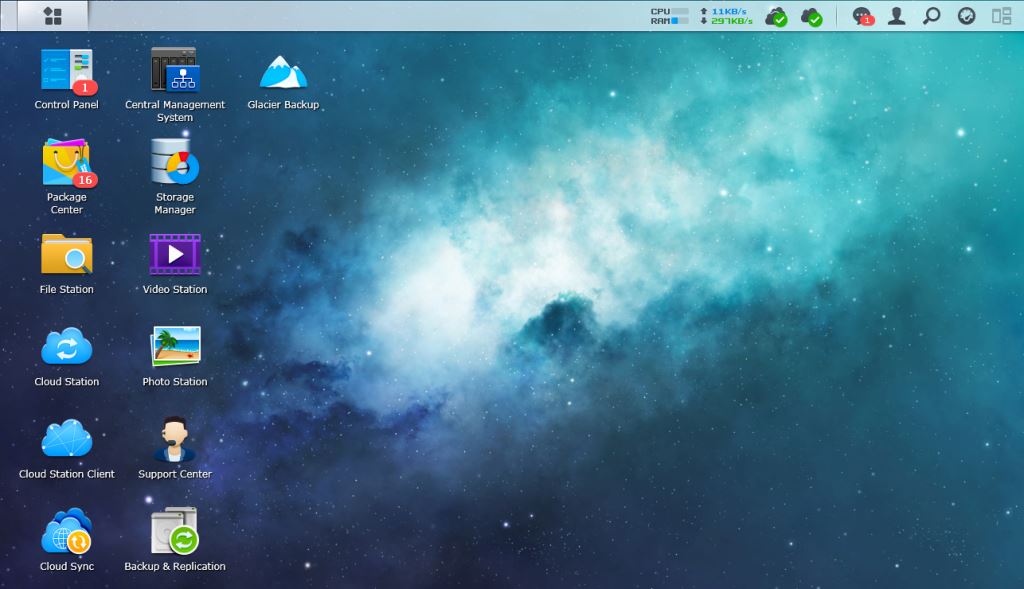The height and width of the screenshot is (589, 1024).
Task: Open the user account Options menu
Action: click(896, 16)
